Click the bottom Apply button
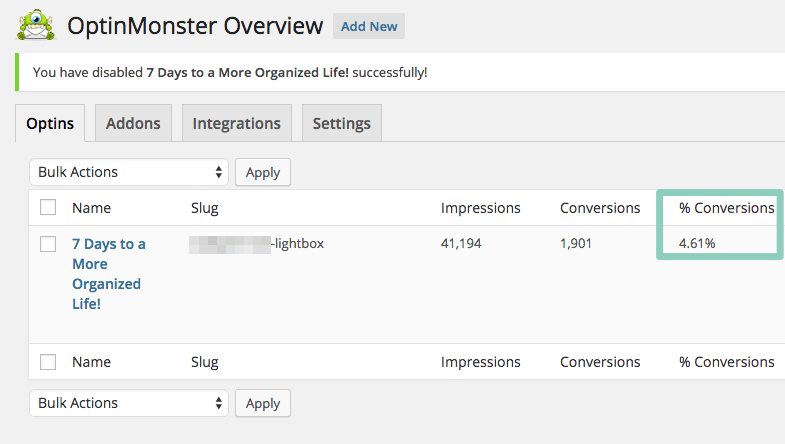The height and width of the screenshot is (444, 785). (x=263, y=403)
